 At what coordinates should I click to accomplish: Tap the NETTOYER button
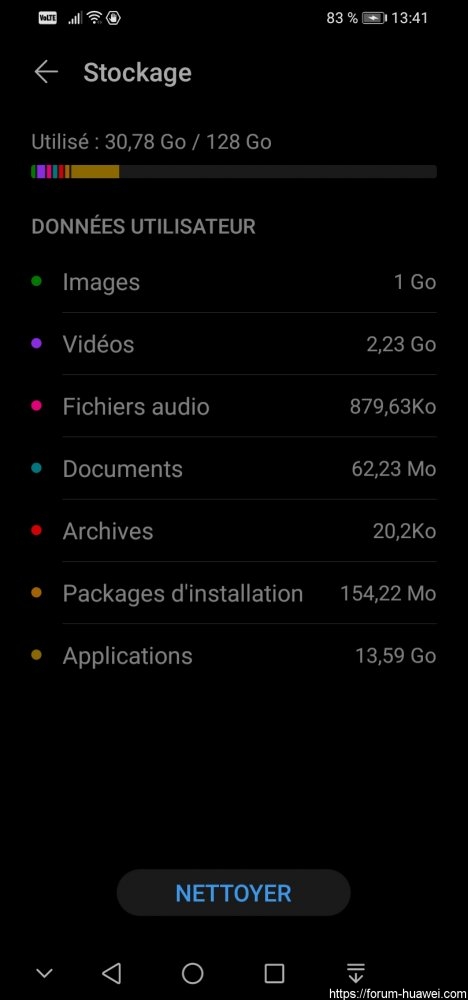233,893
